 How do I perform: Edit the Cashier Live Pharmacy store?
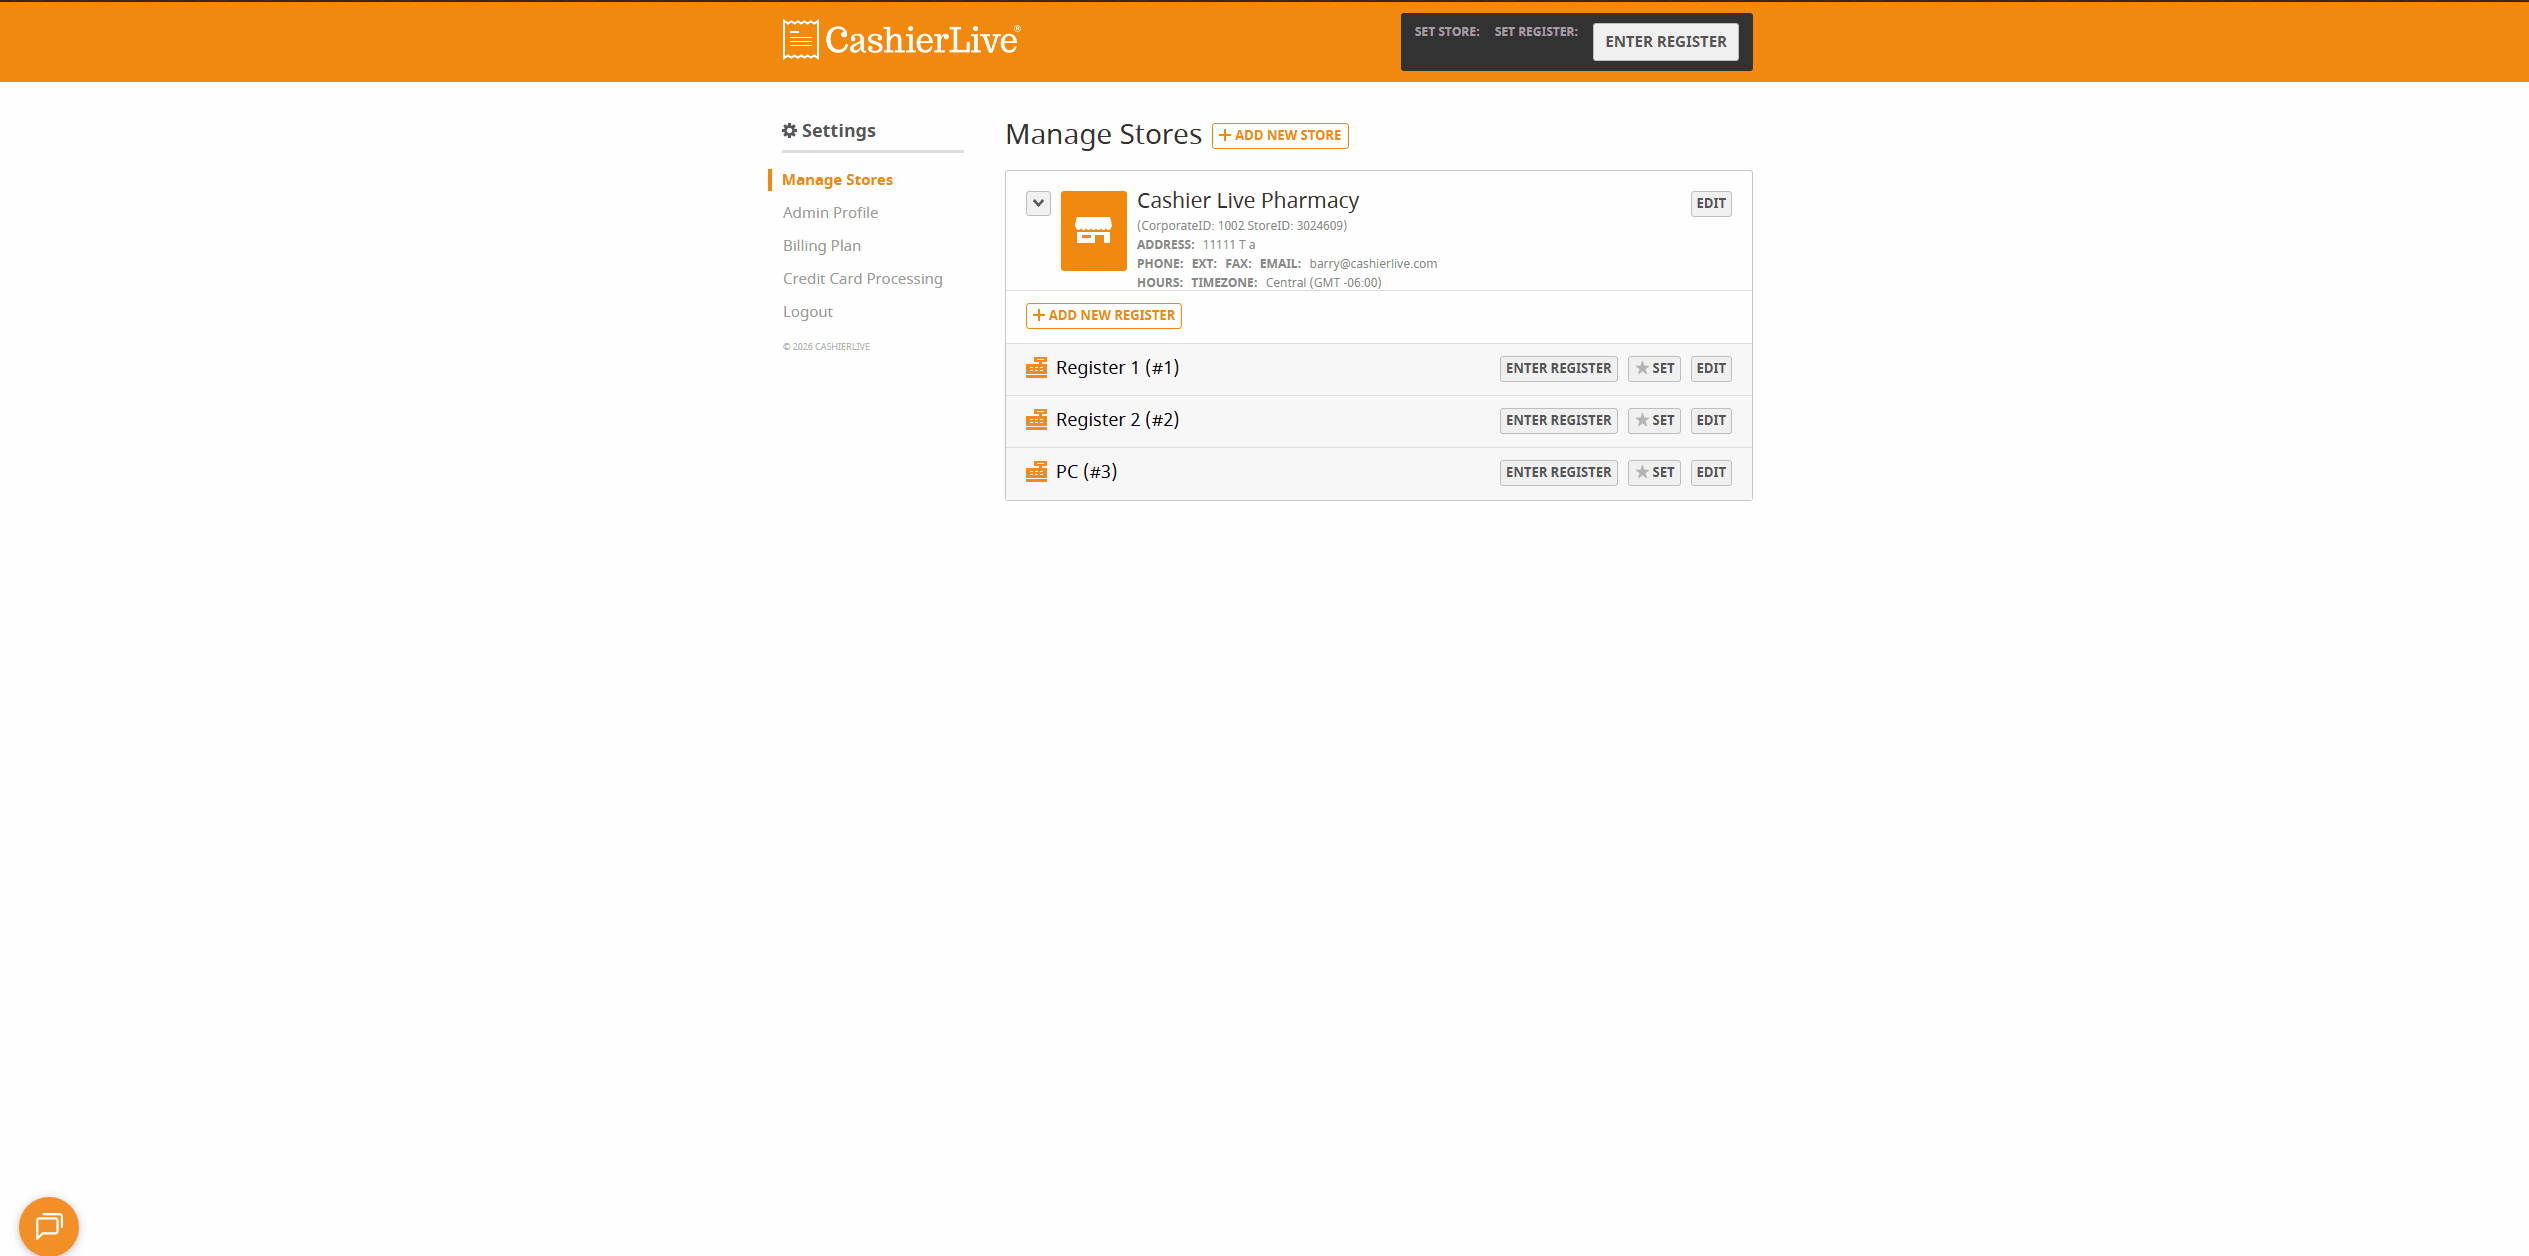click(1710, 204)
